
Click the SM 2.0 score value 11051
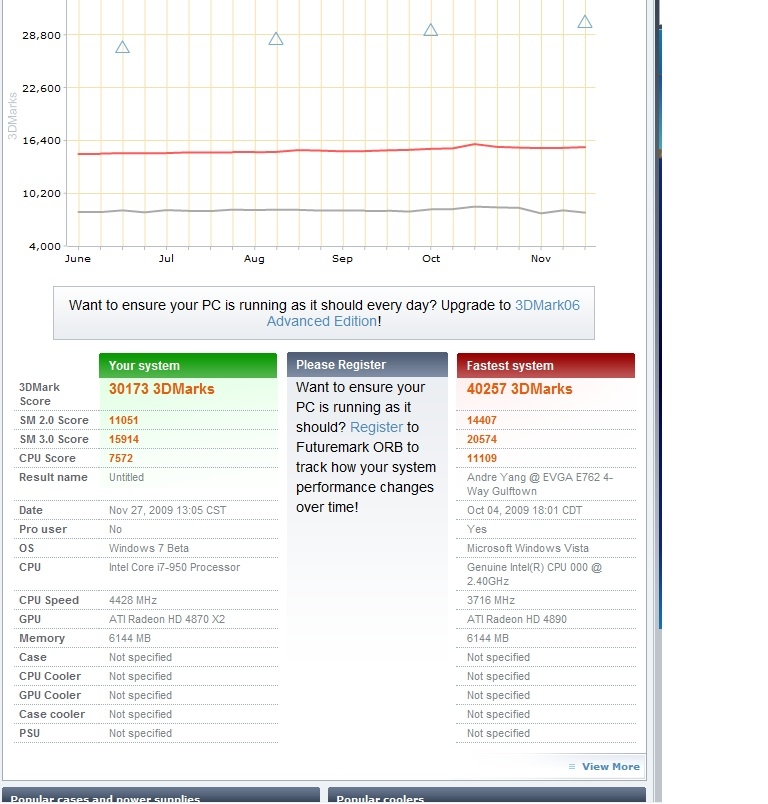click(124, 420)
